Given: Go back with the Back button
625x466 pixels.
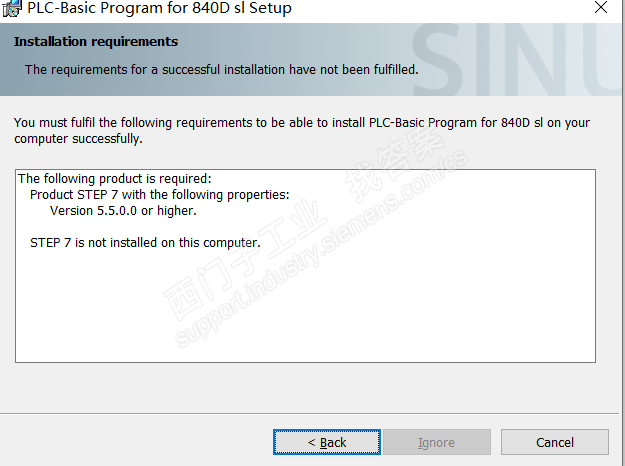Looking at the screenshot, I should point(327,442).
